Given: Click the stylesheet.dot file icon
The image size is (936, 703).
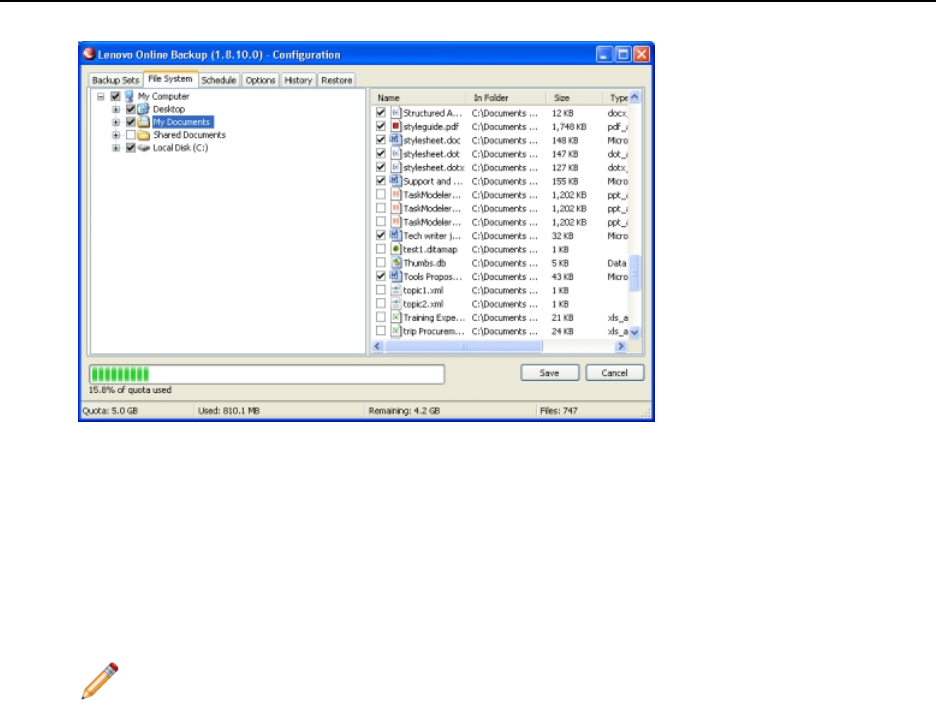Looking at the screenshot, I should pos(395,154).
